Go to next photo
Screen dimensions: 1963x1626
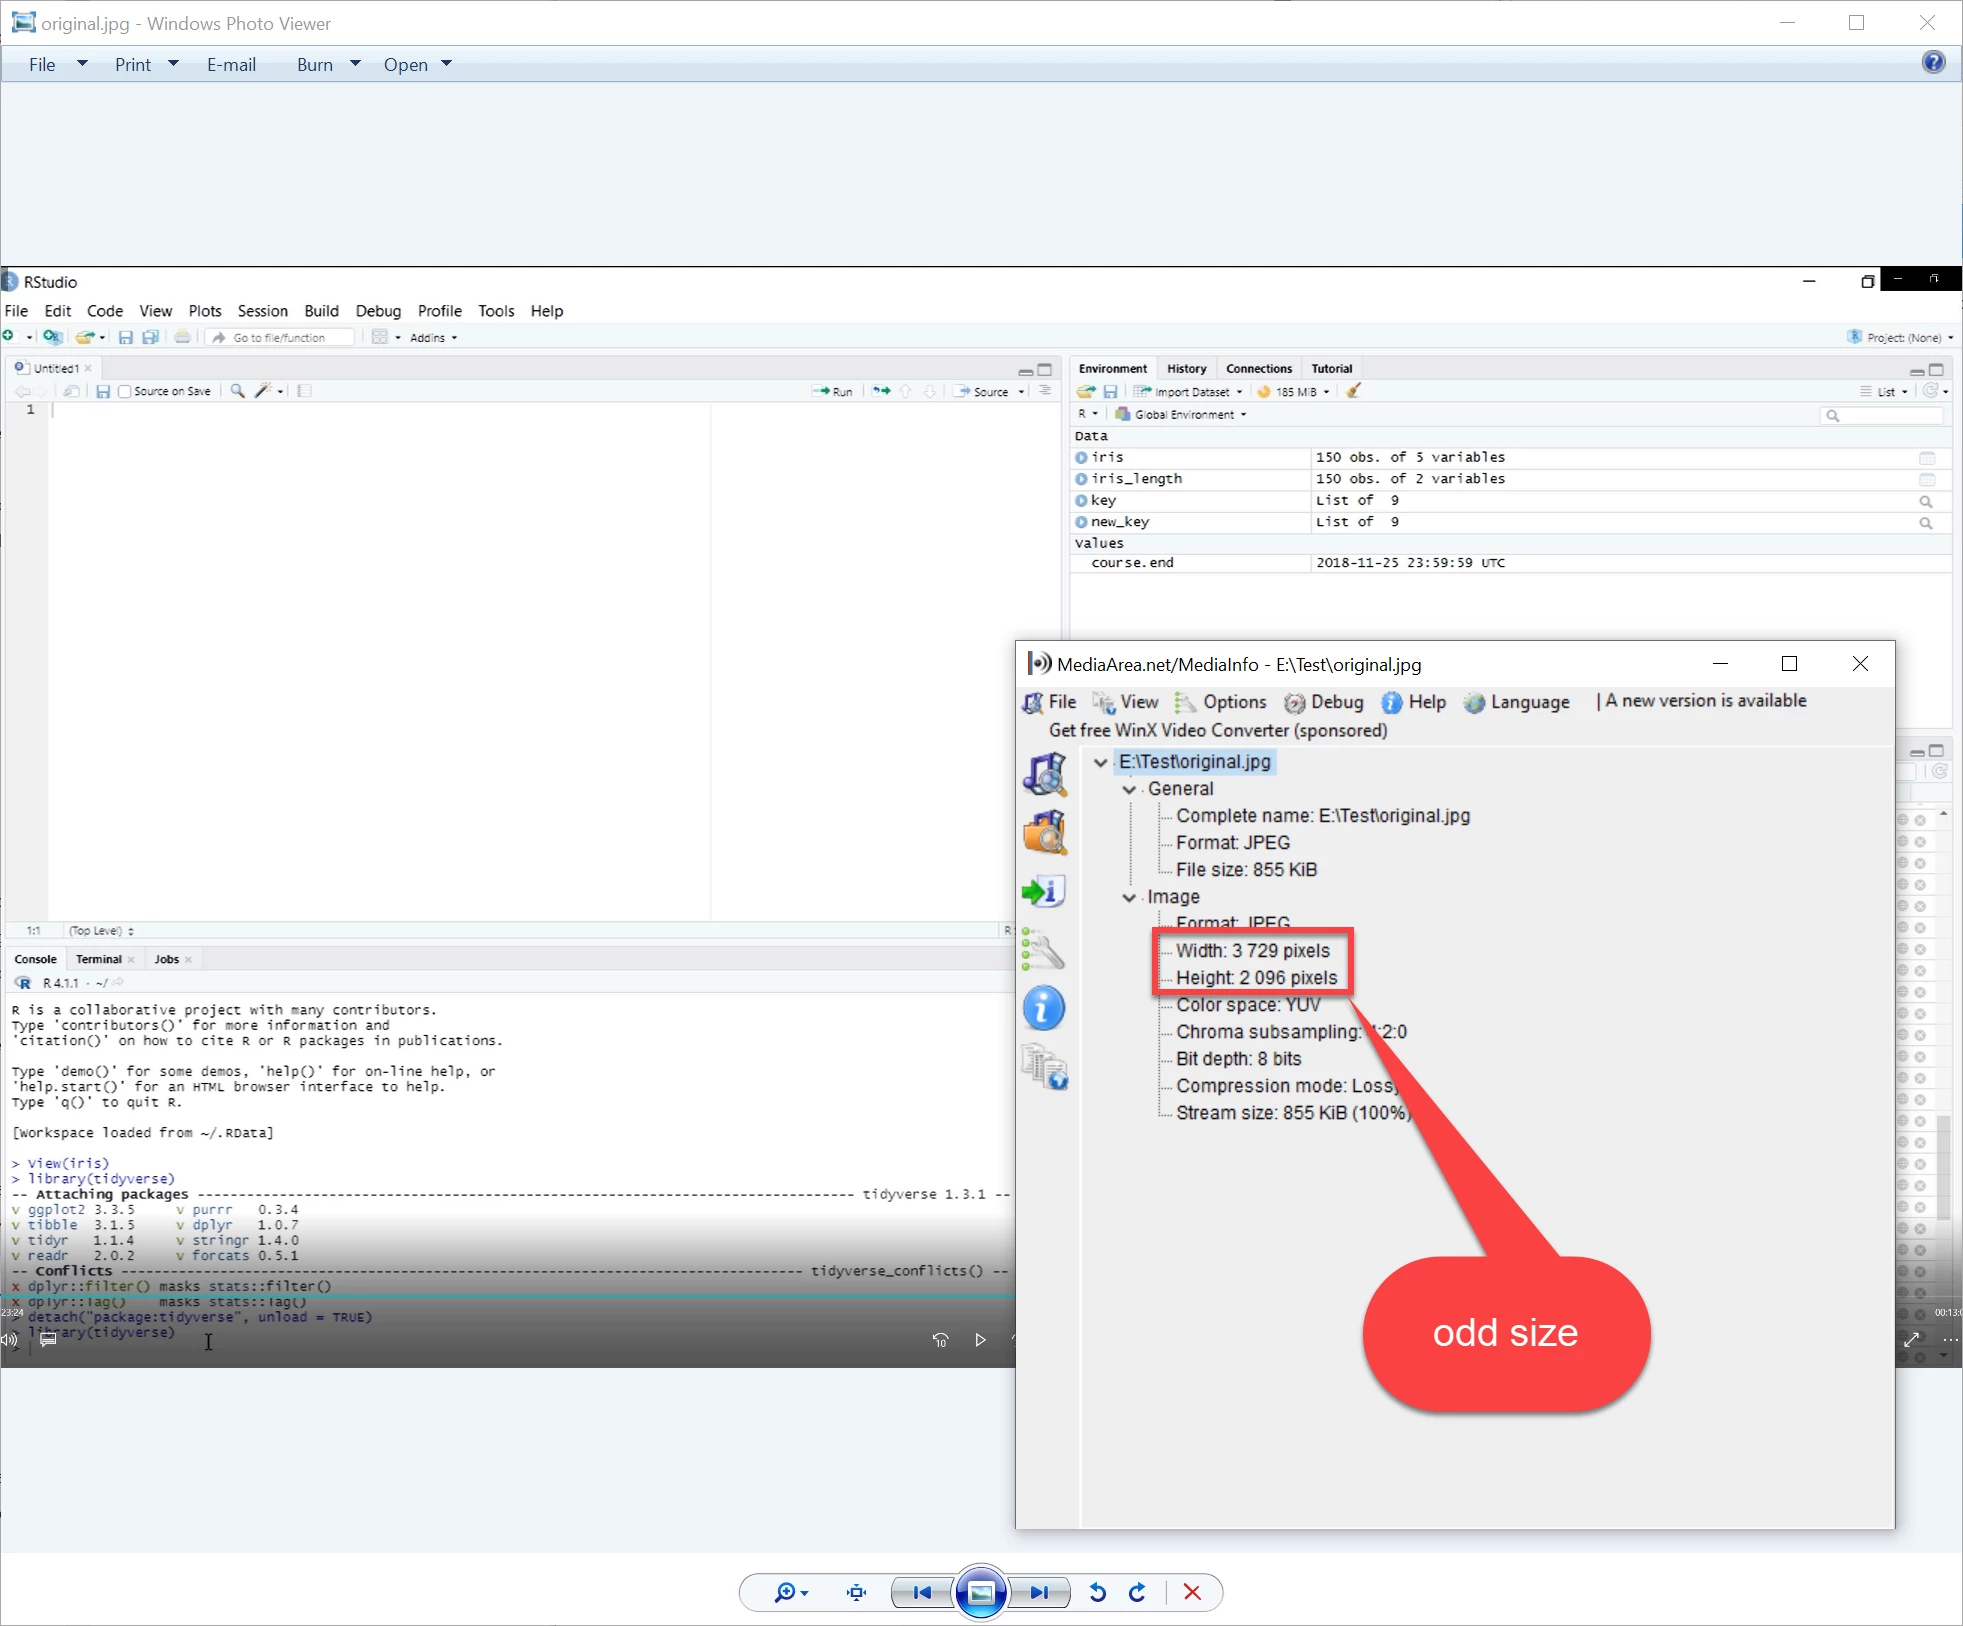pos(1039,1592)
